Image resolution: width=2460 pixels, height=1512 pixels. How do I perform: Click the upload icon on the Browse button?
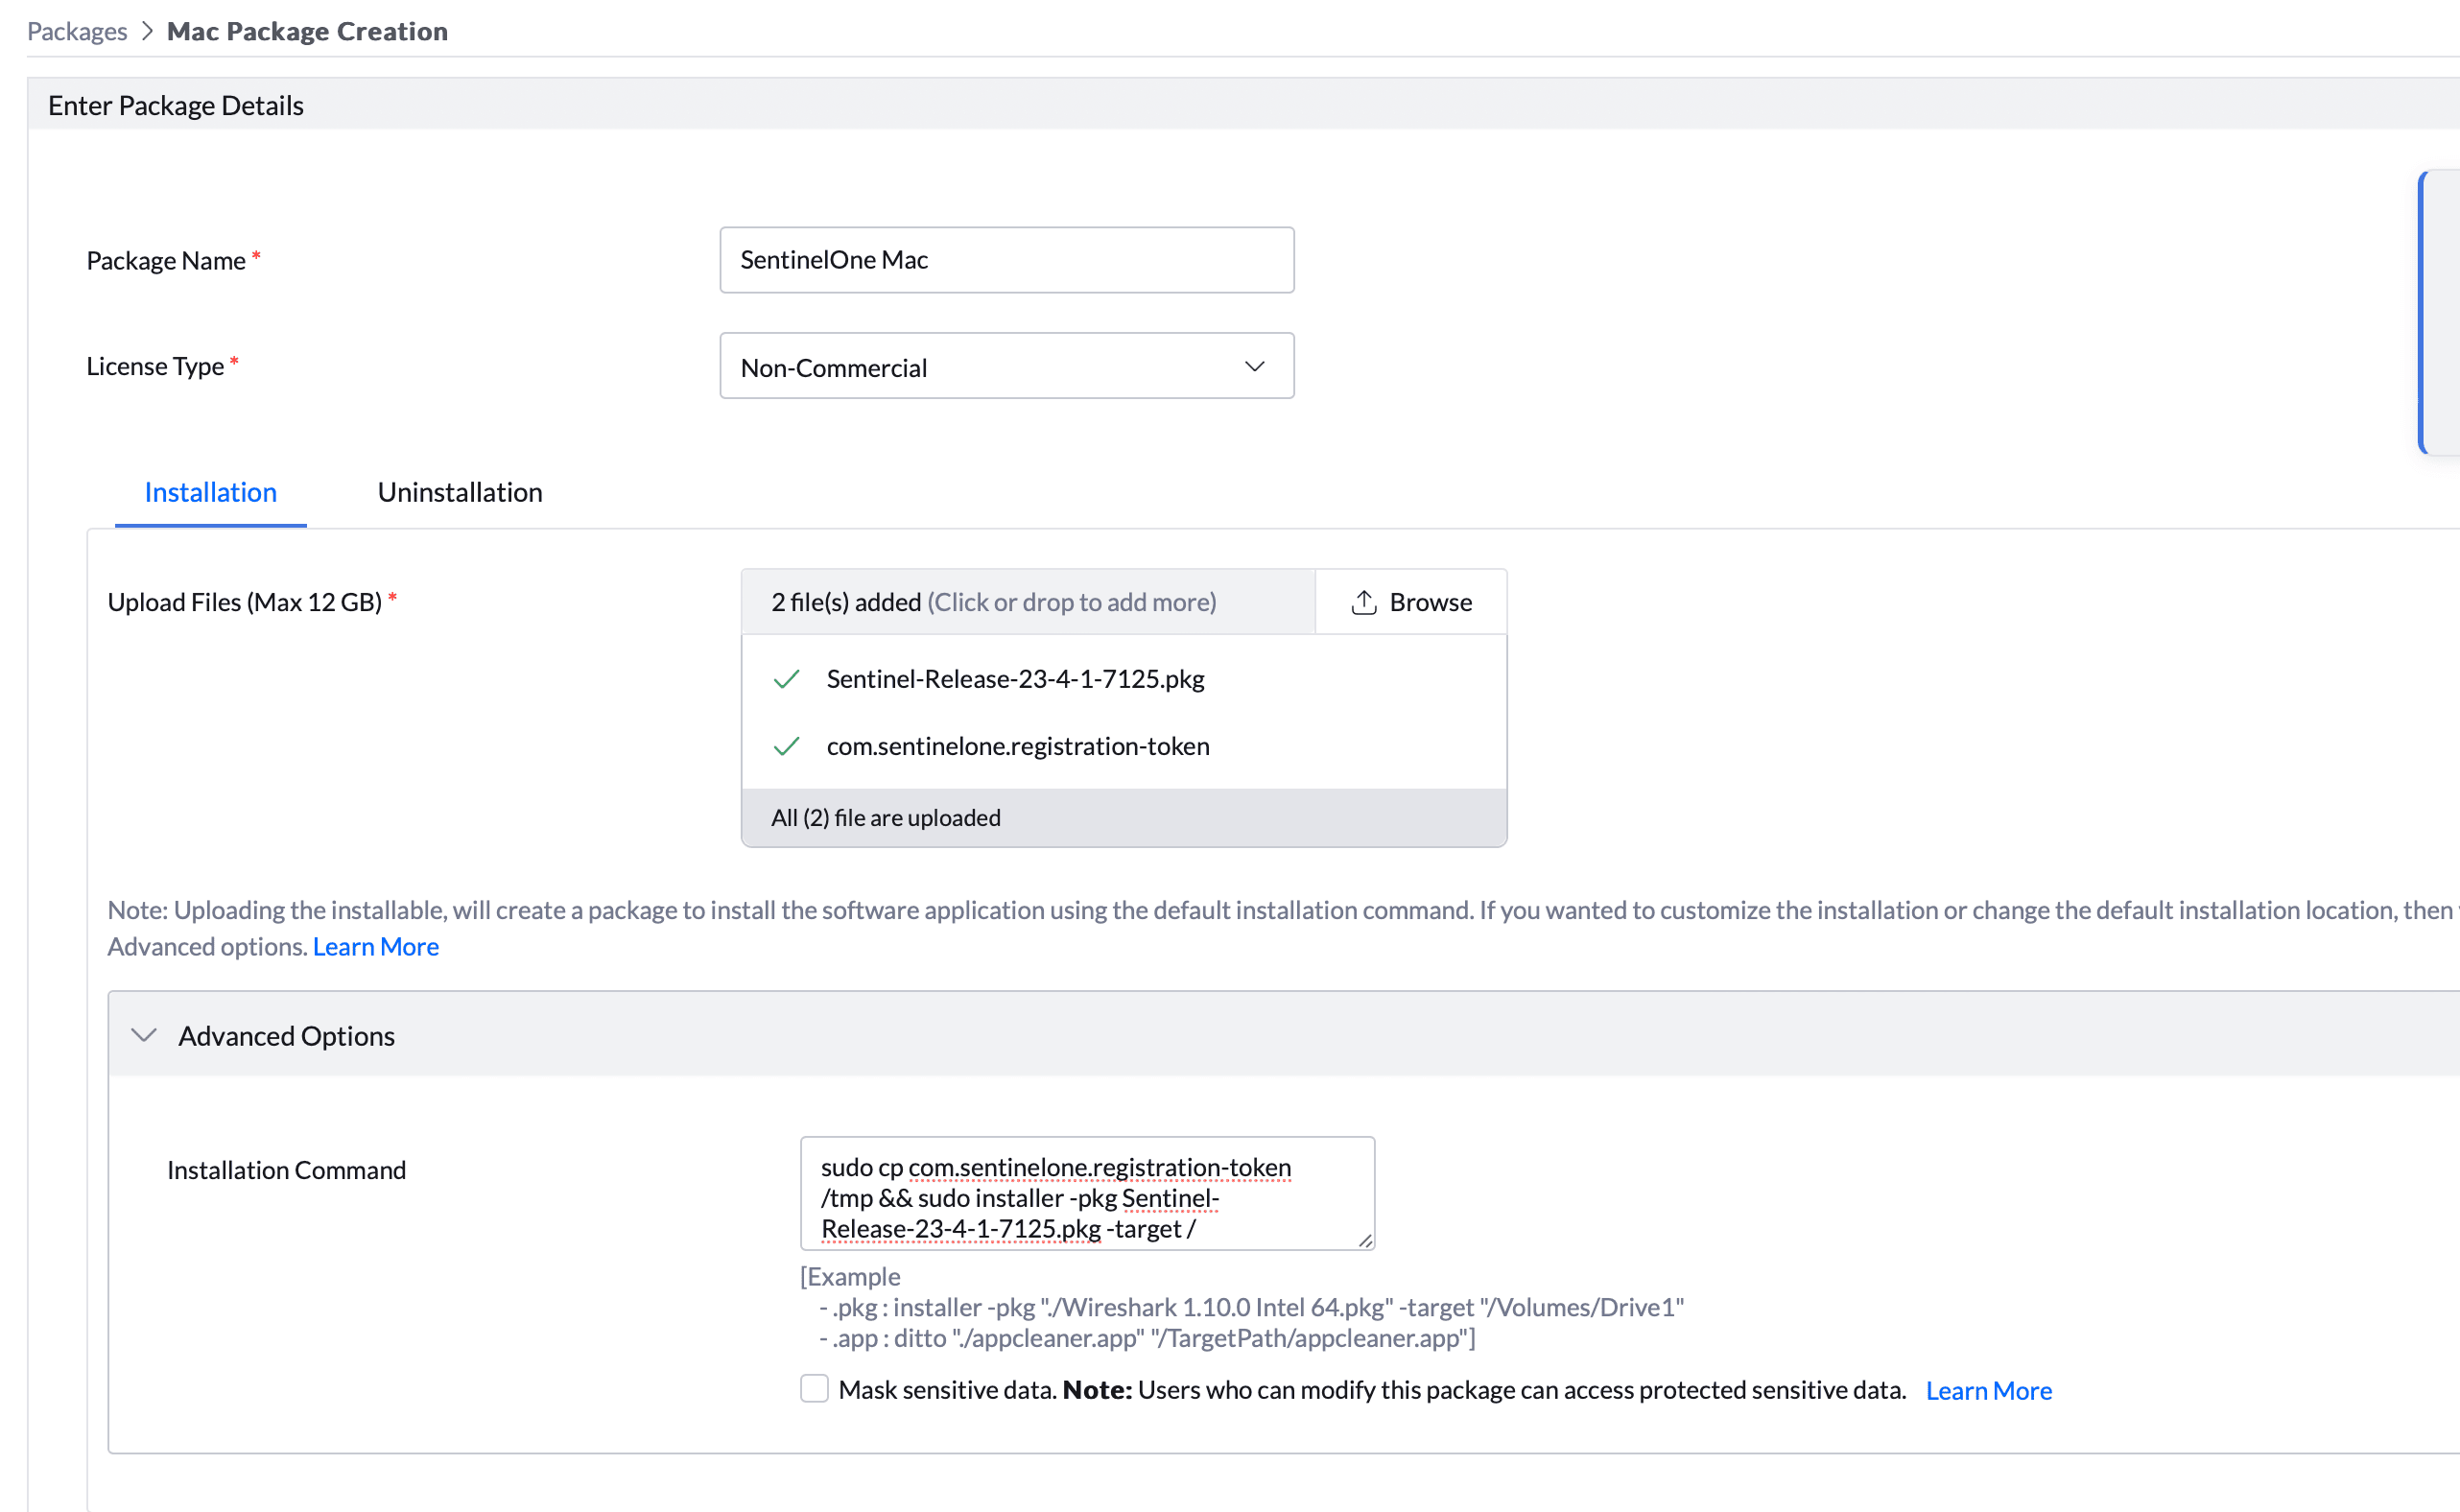tap(1363, 601)
